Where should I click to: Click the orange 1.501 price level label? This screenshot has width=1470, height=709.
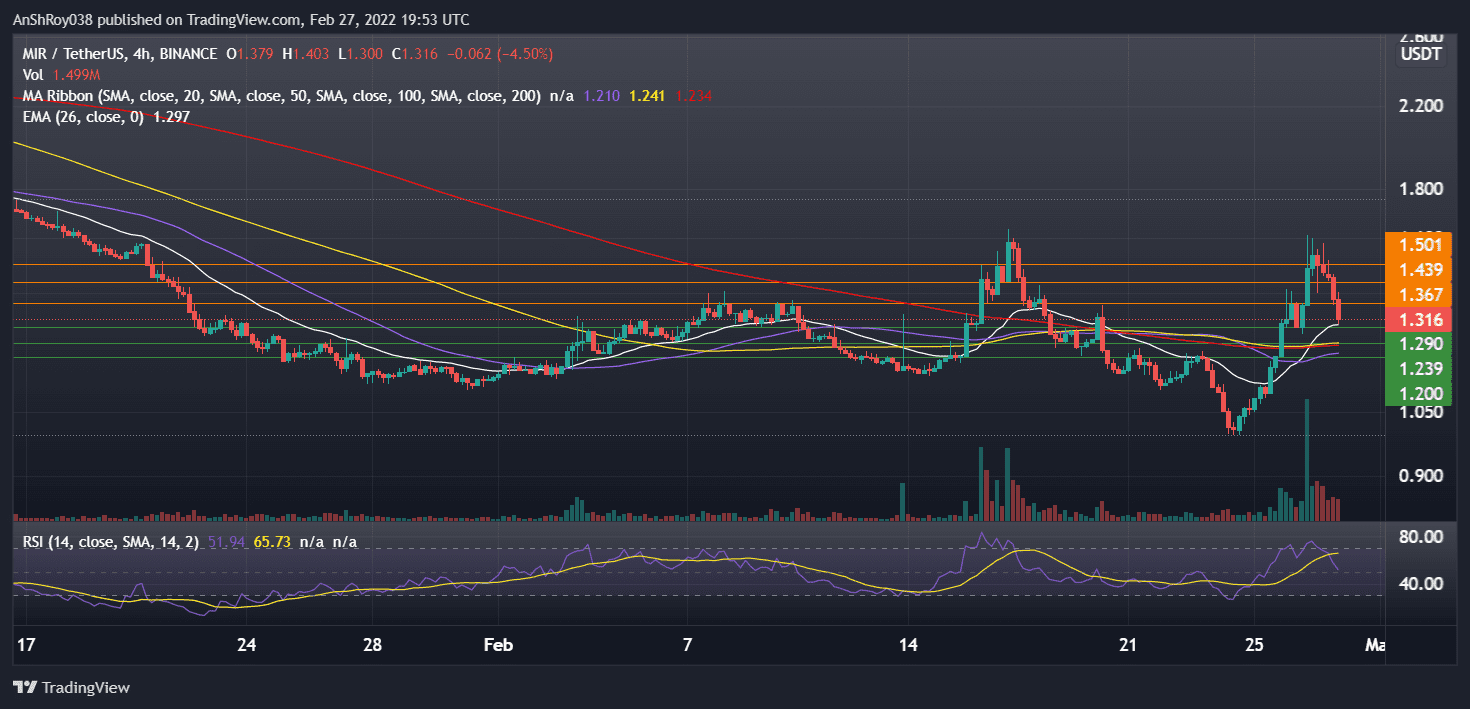(1420, 242)
